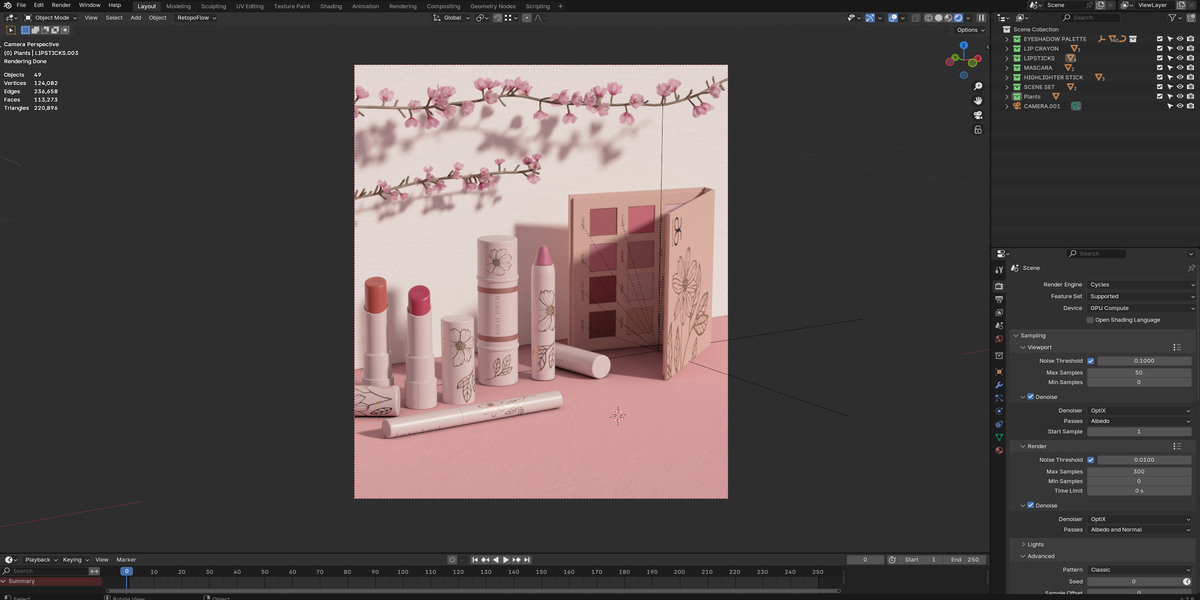Open the Render menu
The height and width of the screenshot is (600, 1200).
61,5
